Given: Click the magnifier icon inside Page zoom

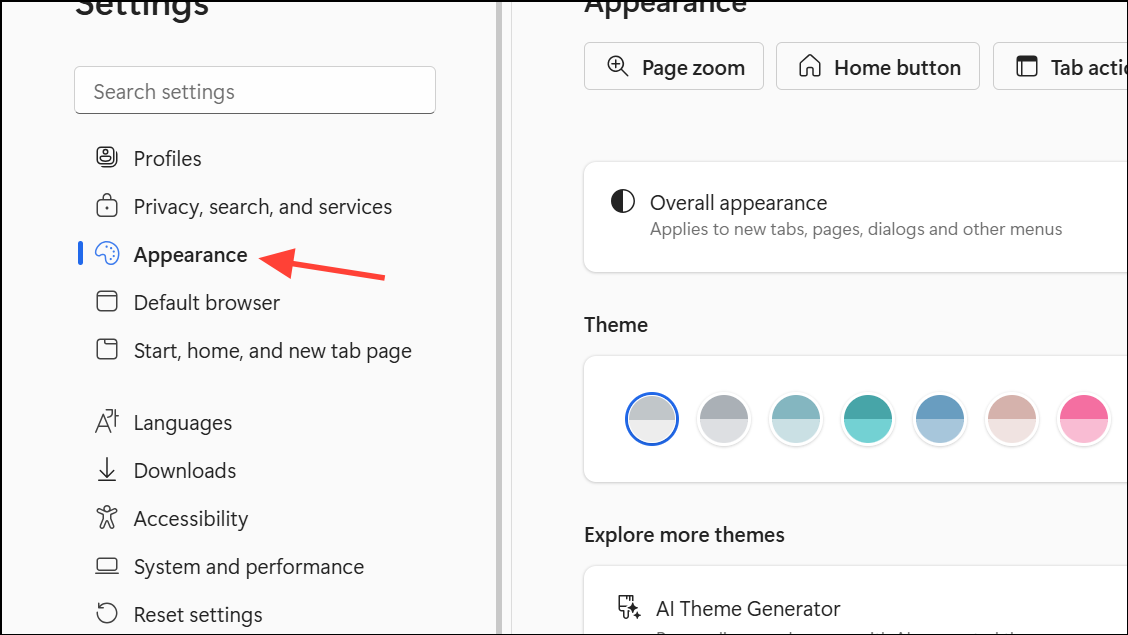Looking at the screenshot, I should (617, 66).
